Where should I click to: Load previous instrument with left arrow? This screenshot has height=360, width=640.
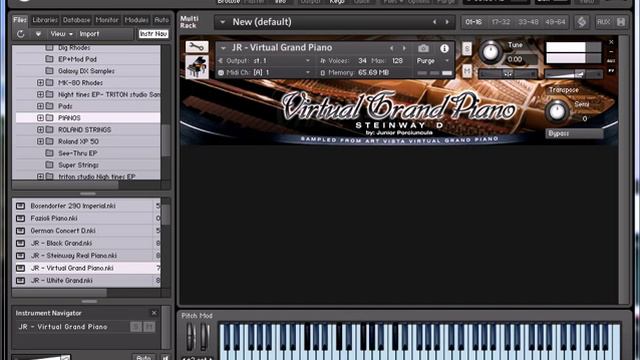(391, 48)
